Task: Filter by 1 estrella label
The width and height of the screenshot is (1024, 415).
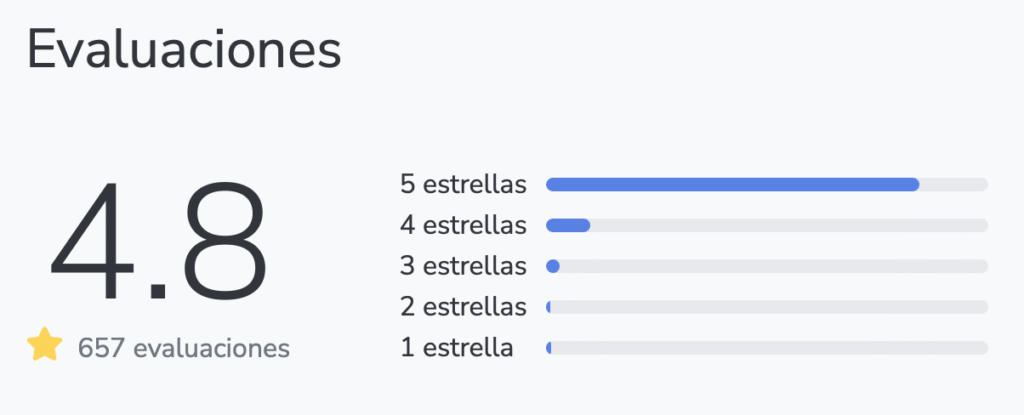Action: [456, 348]
